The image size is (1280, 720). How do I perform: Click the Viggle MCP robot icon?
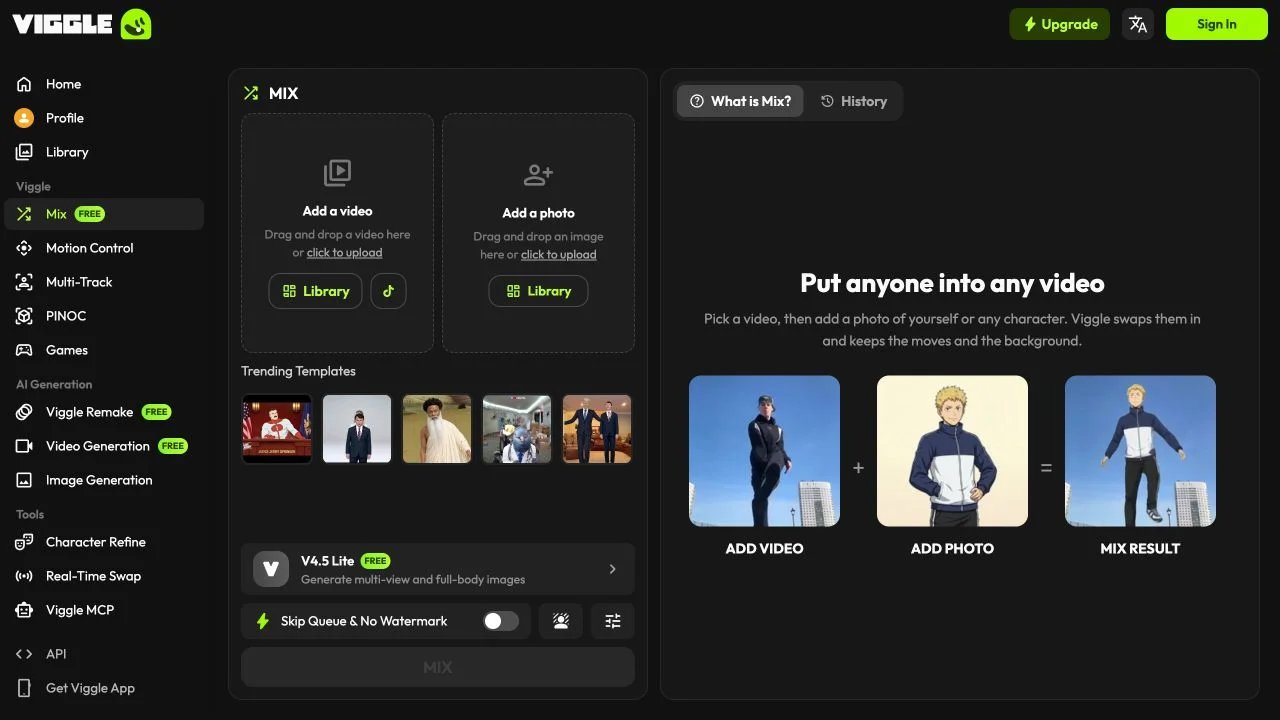tap(24, 610)
